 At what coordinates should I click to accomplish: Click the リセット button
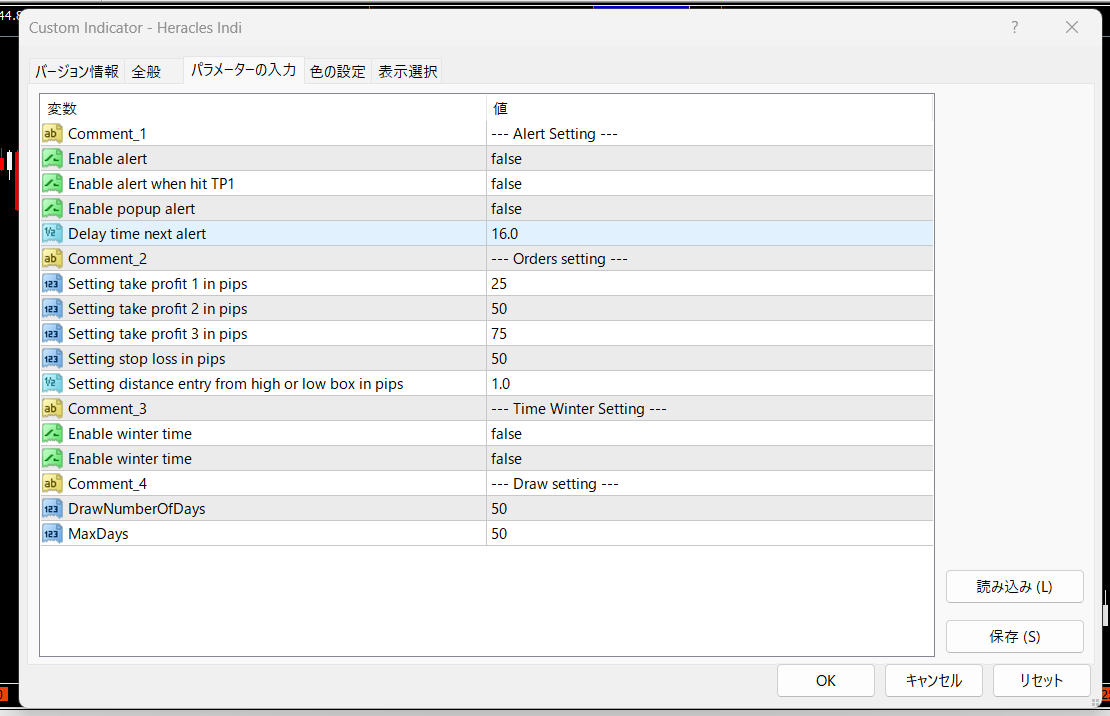1041,681
